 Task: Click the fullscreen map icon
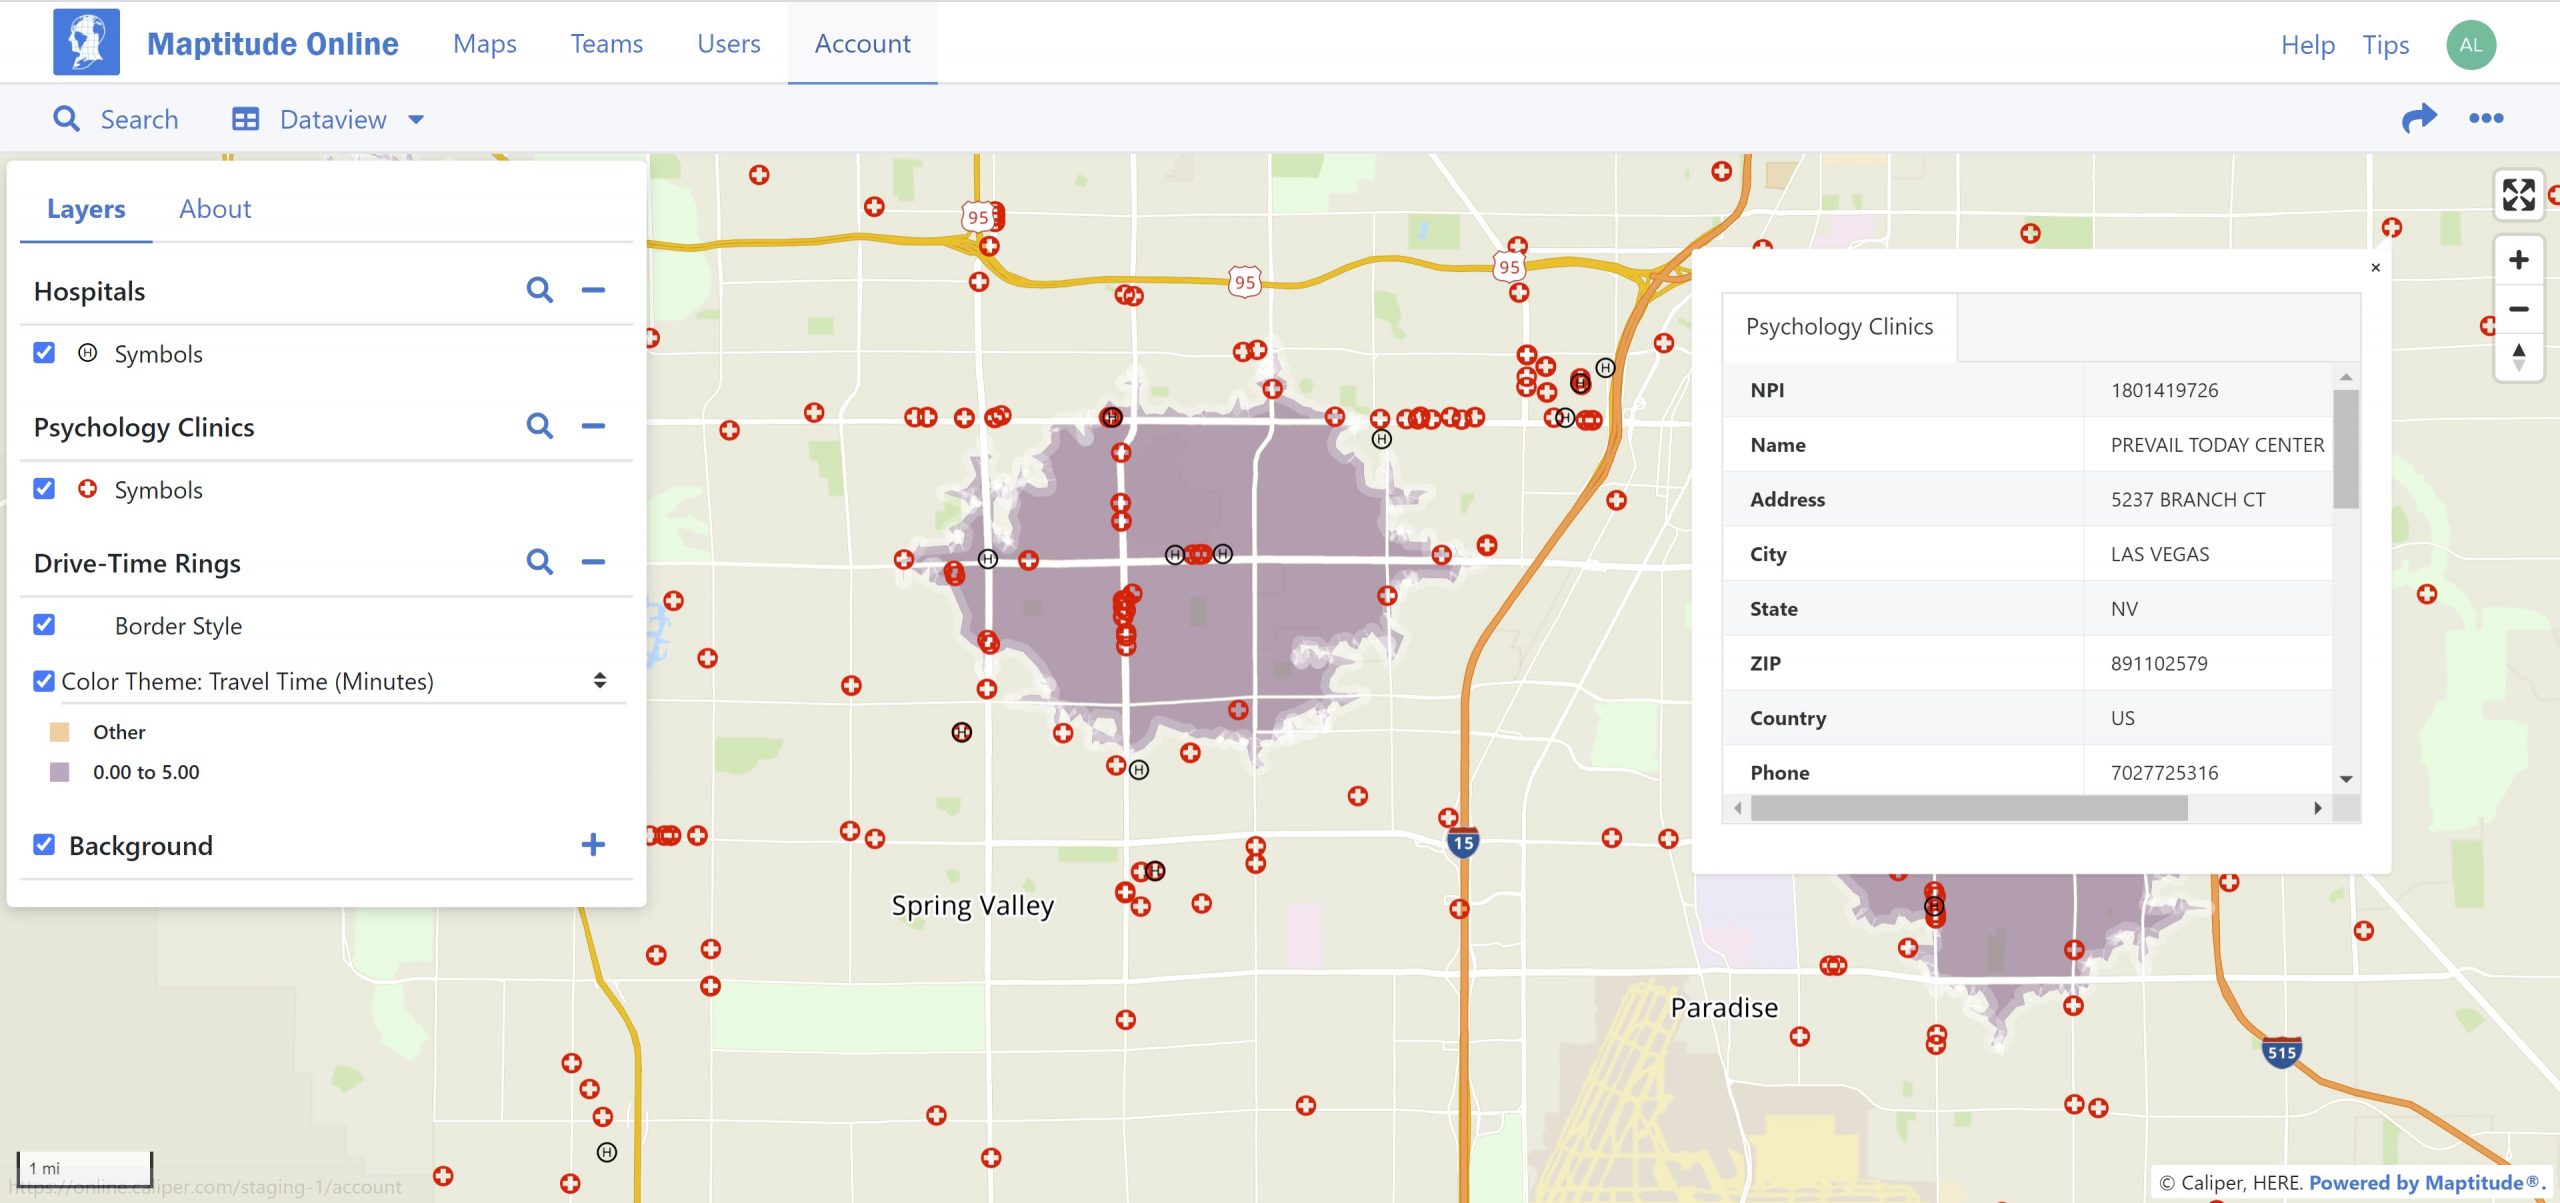[2518, 194]
